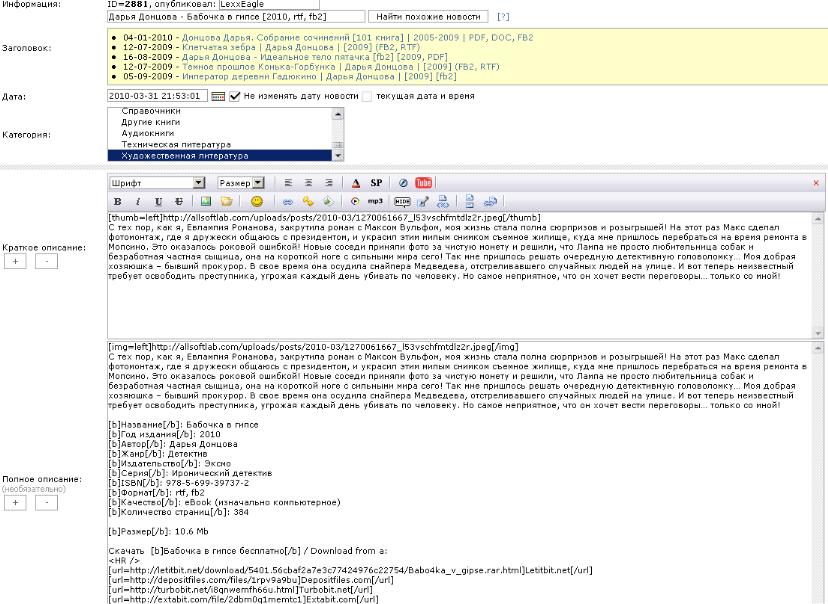Open 'Темное прошлое Конька-Горбунка' link
Image resolution: width=828 pixels, height=604 pixels.
(341, 67)
